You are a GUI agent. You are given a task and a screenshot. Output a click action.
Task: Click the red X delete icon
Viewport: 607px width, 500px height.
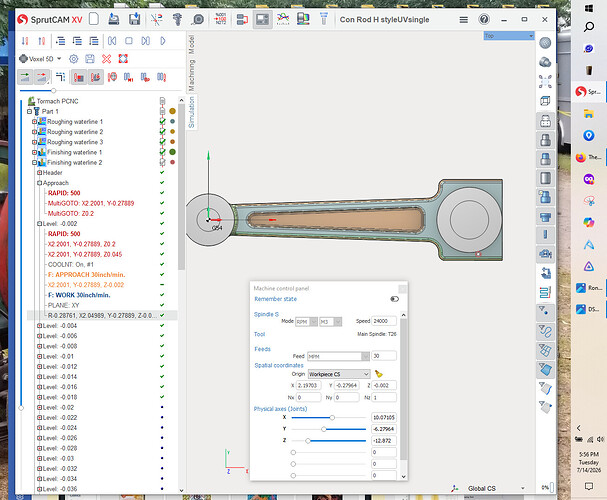click(x=106, y=59)
